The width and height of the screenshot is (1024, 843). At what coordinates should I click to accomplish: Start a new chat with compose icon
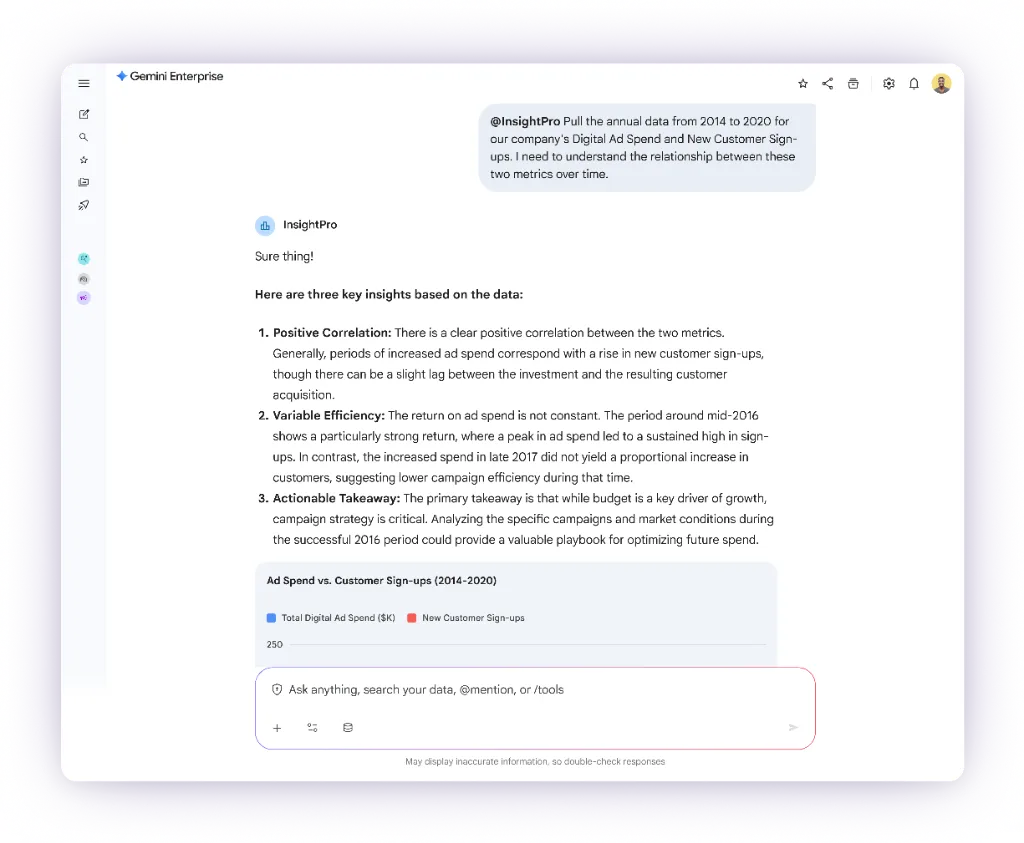point(84,114)
